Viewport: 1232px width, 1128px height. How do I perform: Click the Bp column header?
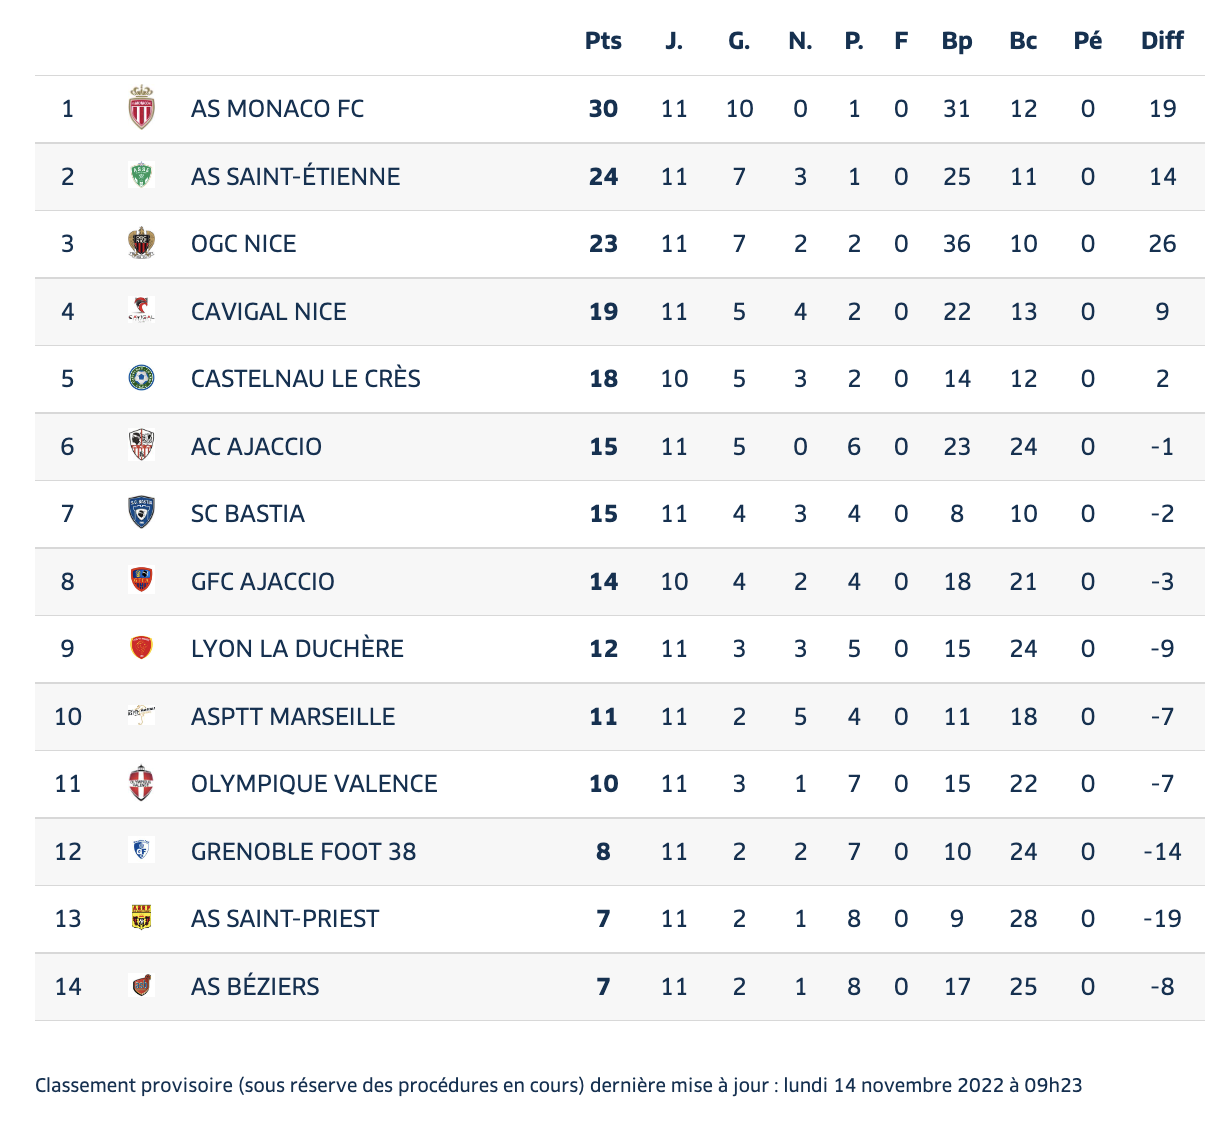[x=957, y=41]
